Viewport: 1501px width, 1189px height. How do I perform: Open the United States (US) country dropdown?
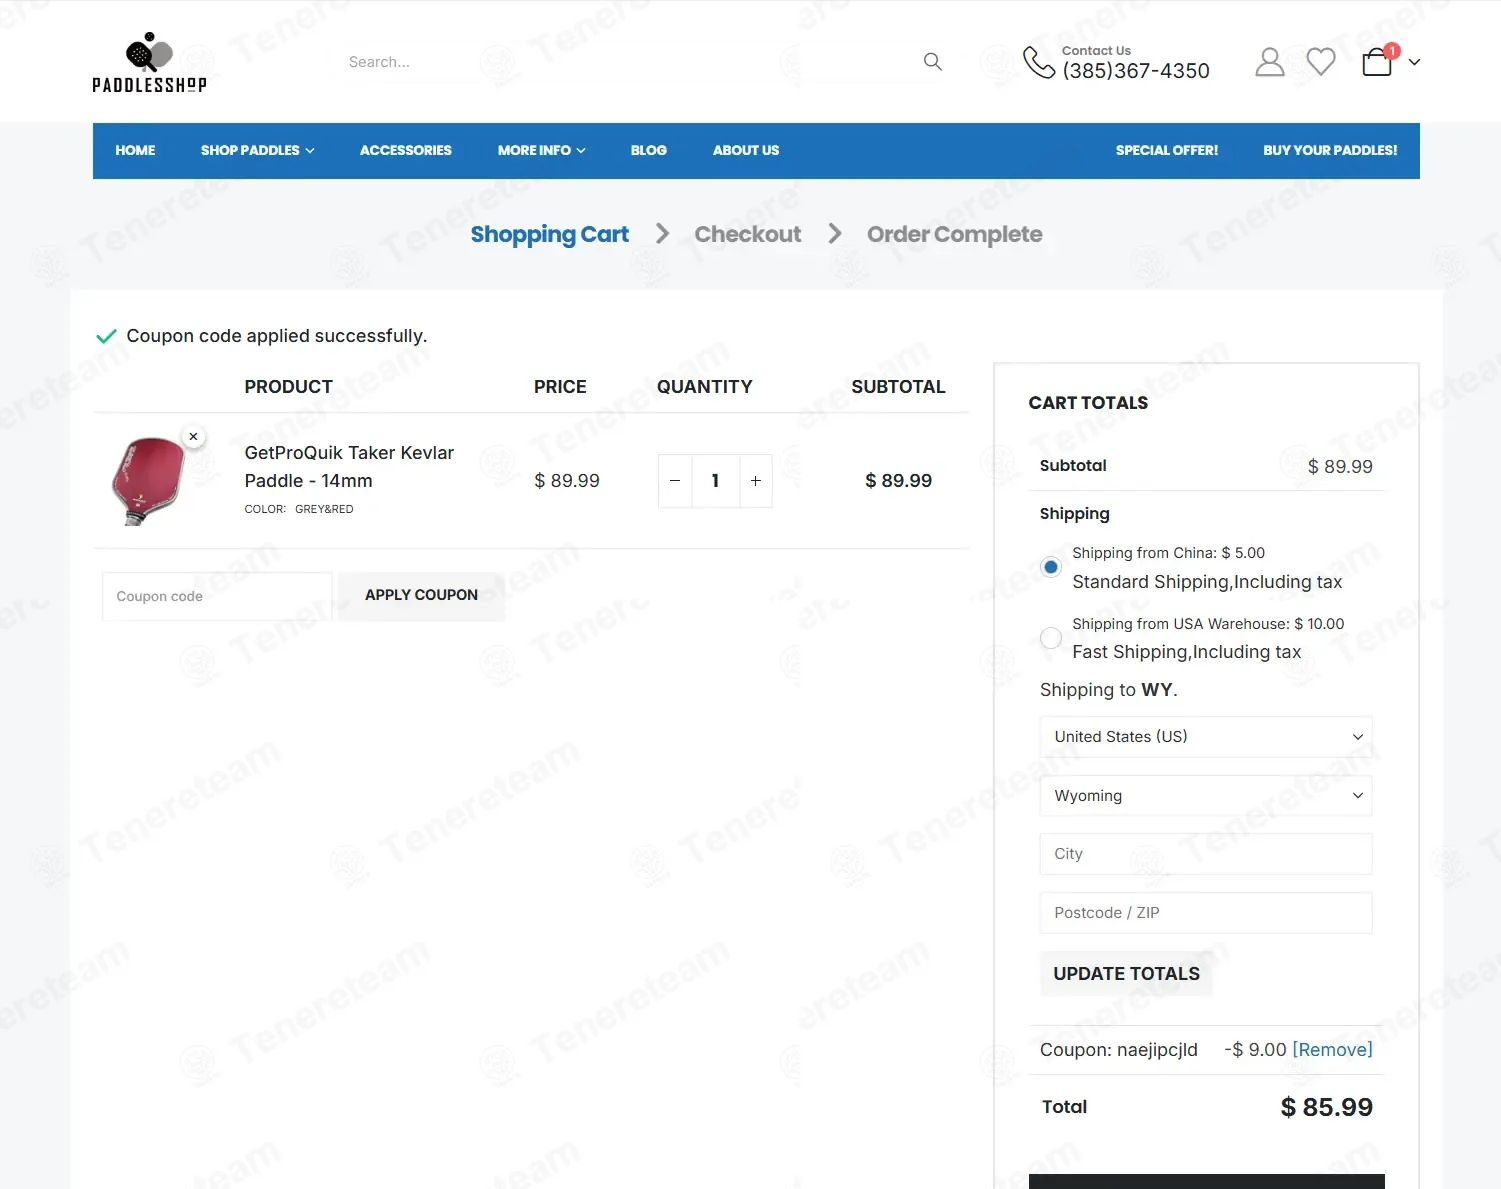tap(1206, 737)
